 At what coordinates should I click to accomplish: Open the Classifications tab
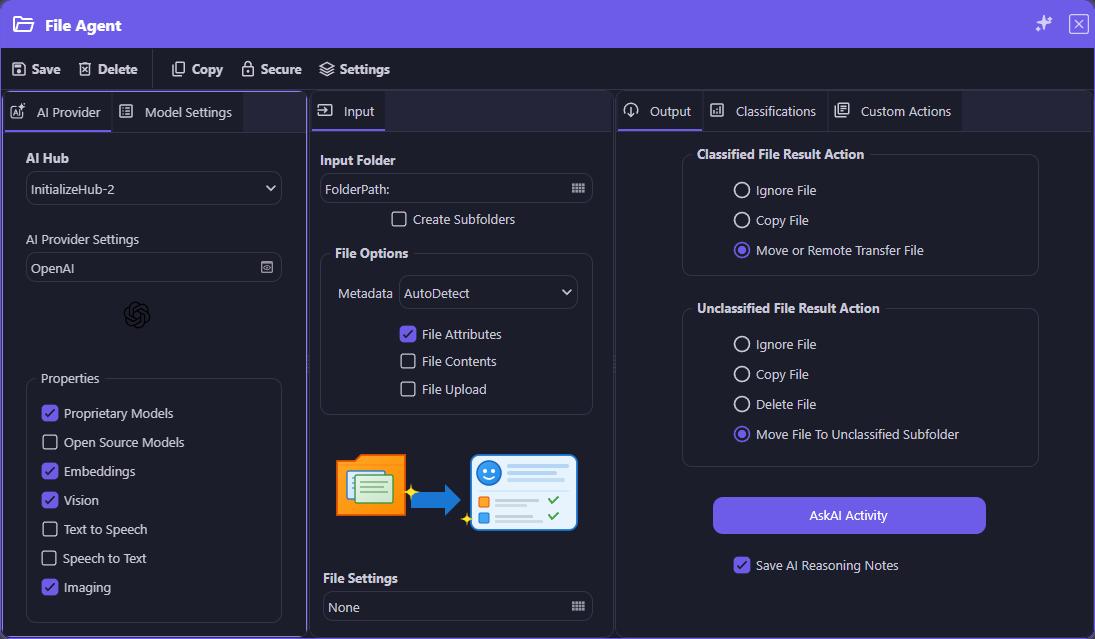[764, 111]
